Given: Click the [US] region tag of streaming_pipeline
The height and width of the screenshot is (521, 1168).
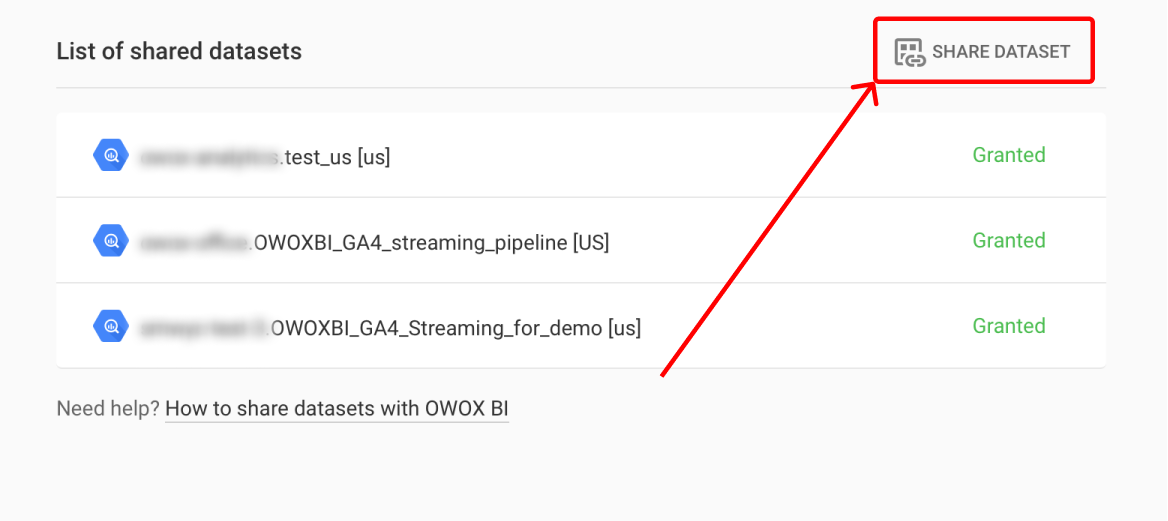Looking at the screenshot, I should tap(591, 242).
